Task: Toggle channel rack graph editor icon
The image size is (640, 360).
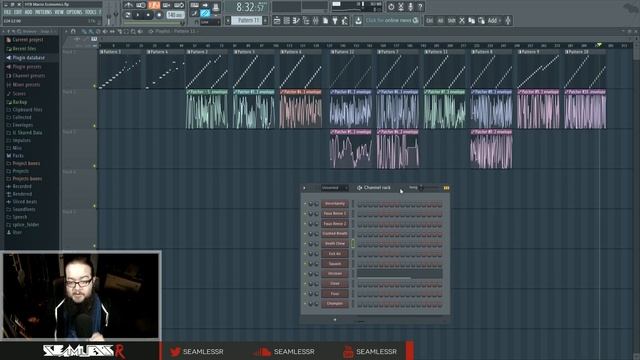Action: [x=446, y=188]
